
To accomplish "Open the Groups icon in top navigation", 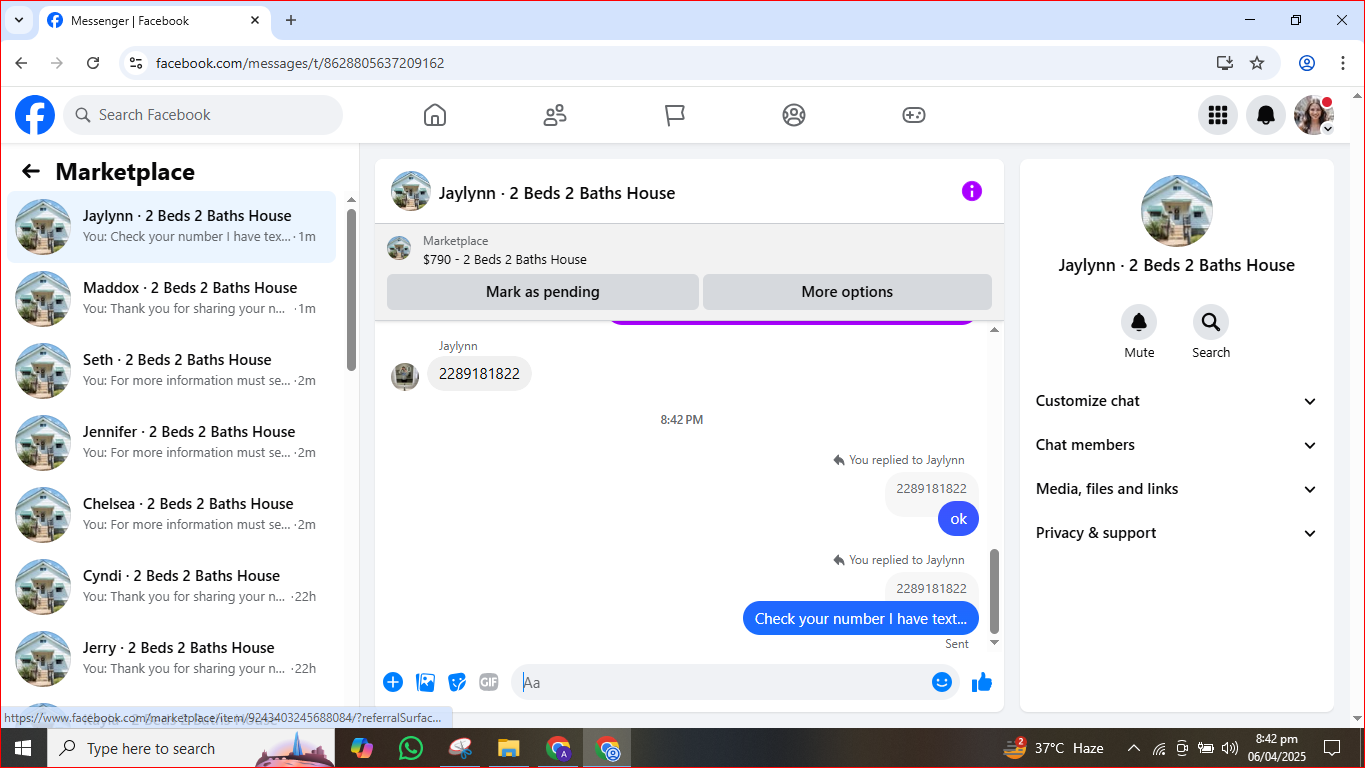I will (794, 115).
